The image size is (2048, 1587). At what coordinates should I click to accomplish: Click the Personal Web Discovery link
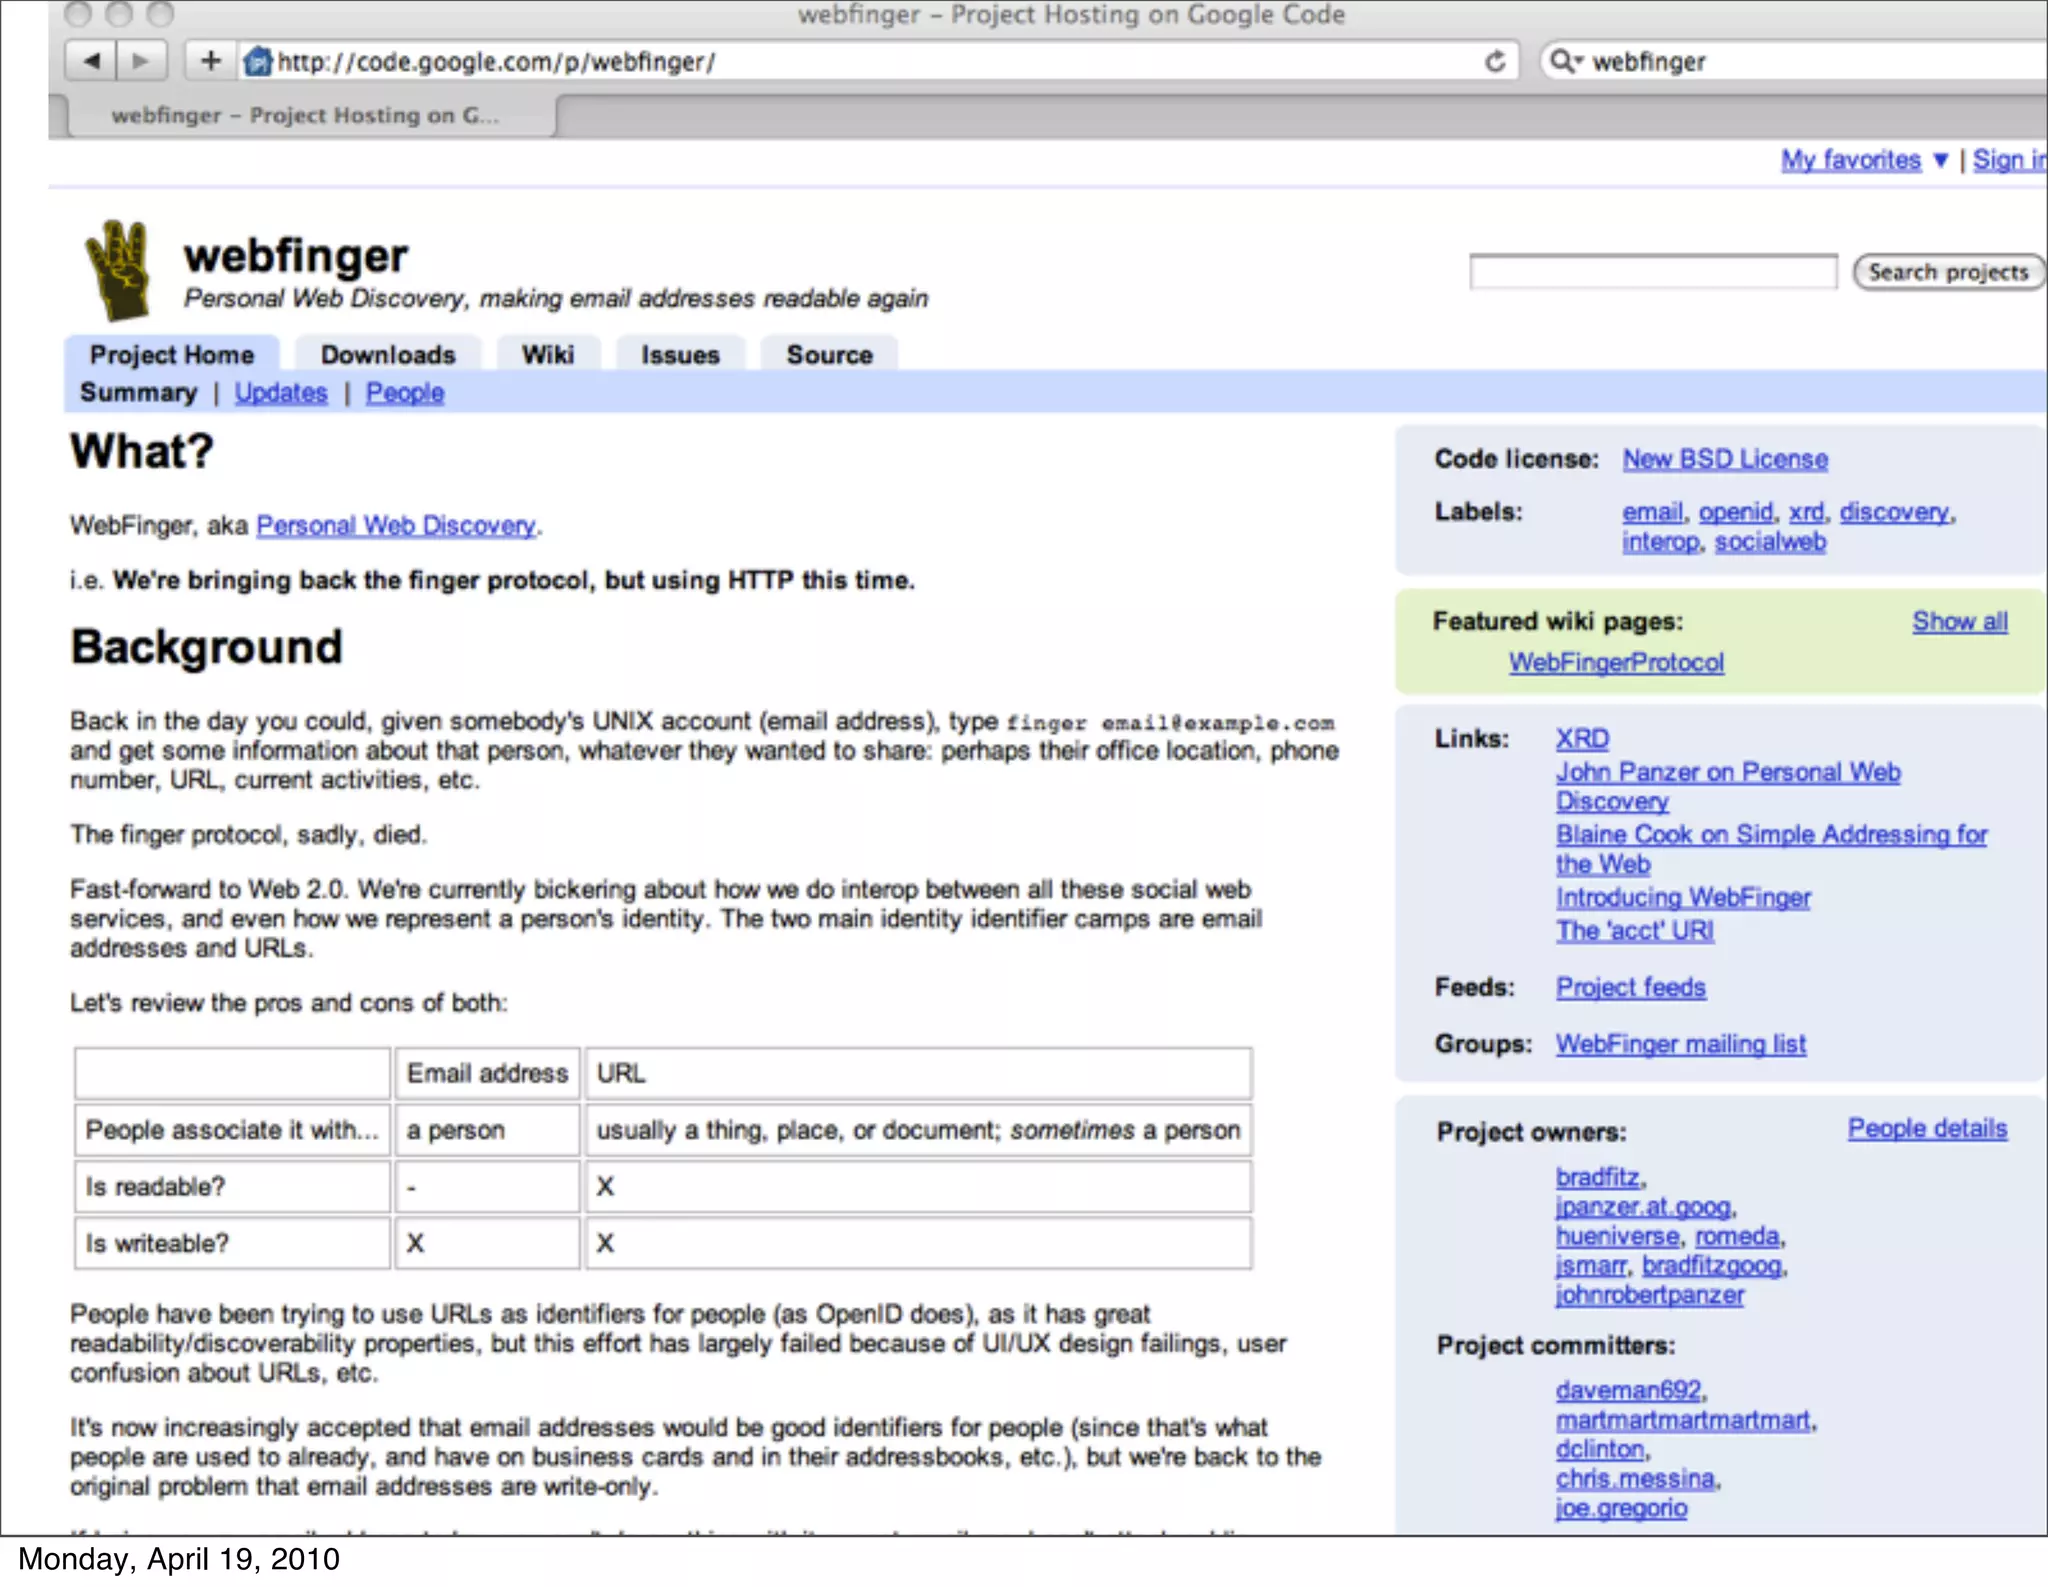[x=396, y=525]
